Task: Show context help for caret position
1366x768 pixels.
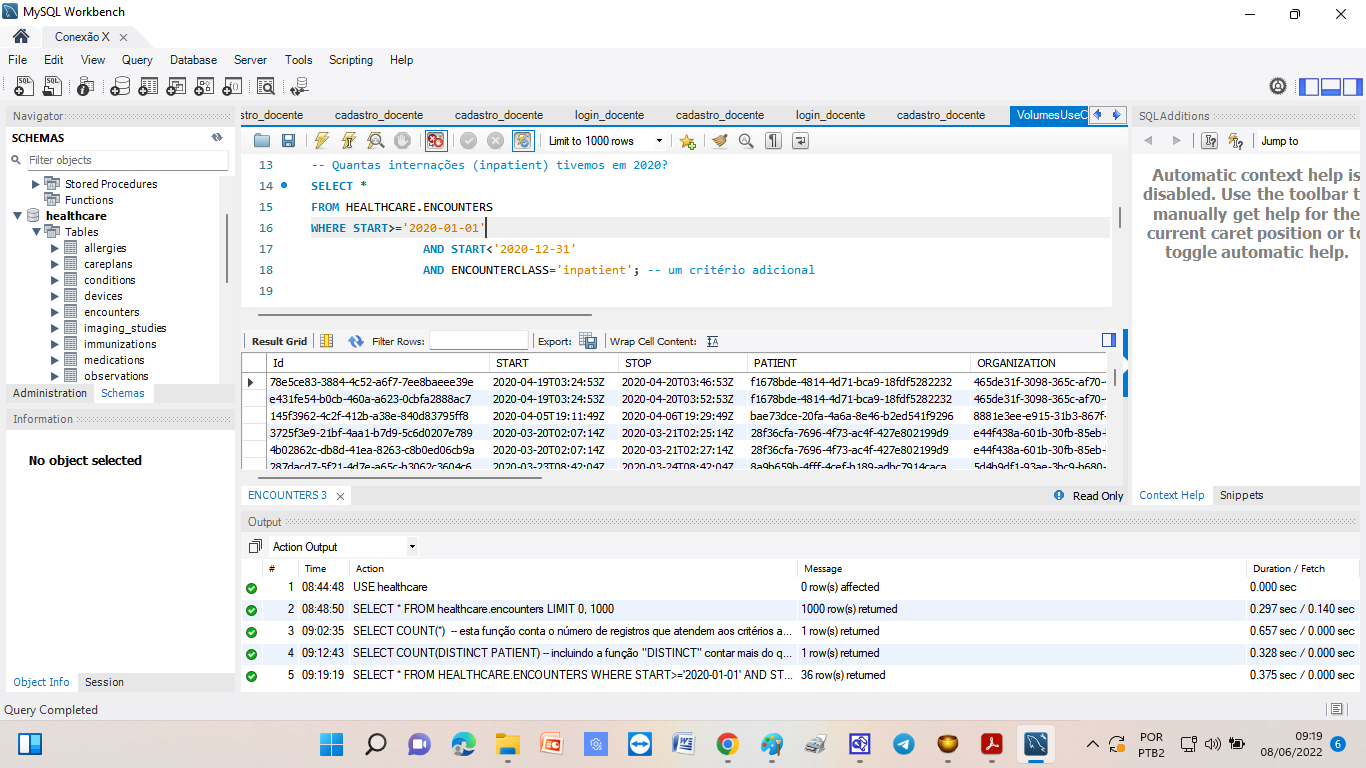Action: pos(1210,141)
